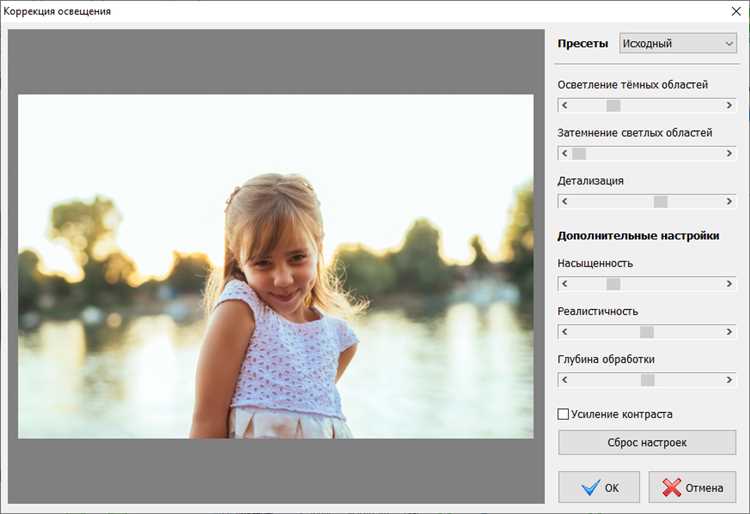
Task: Confirm with the OK checkmark button
Action: (599, 487)
